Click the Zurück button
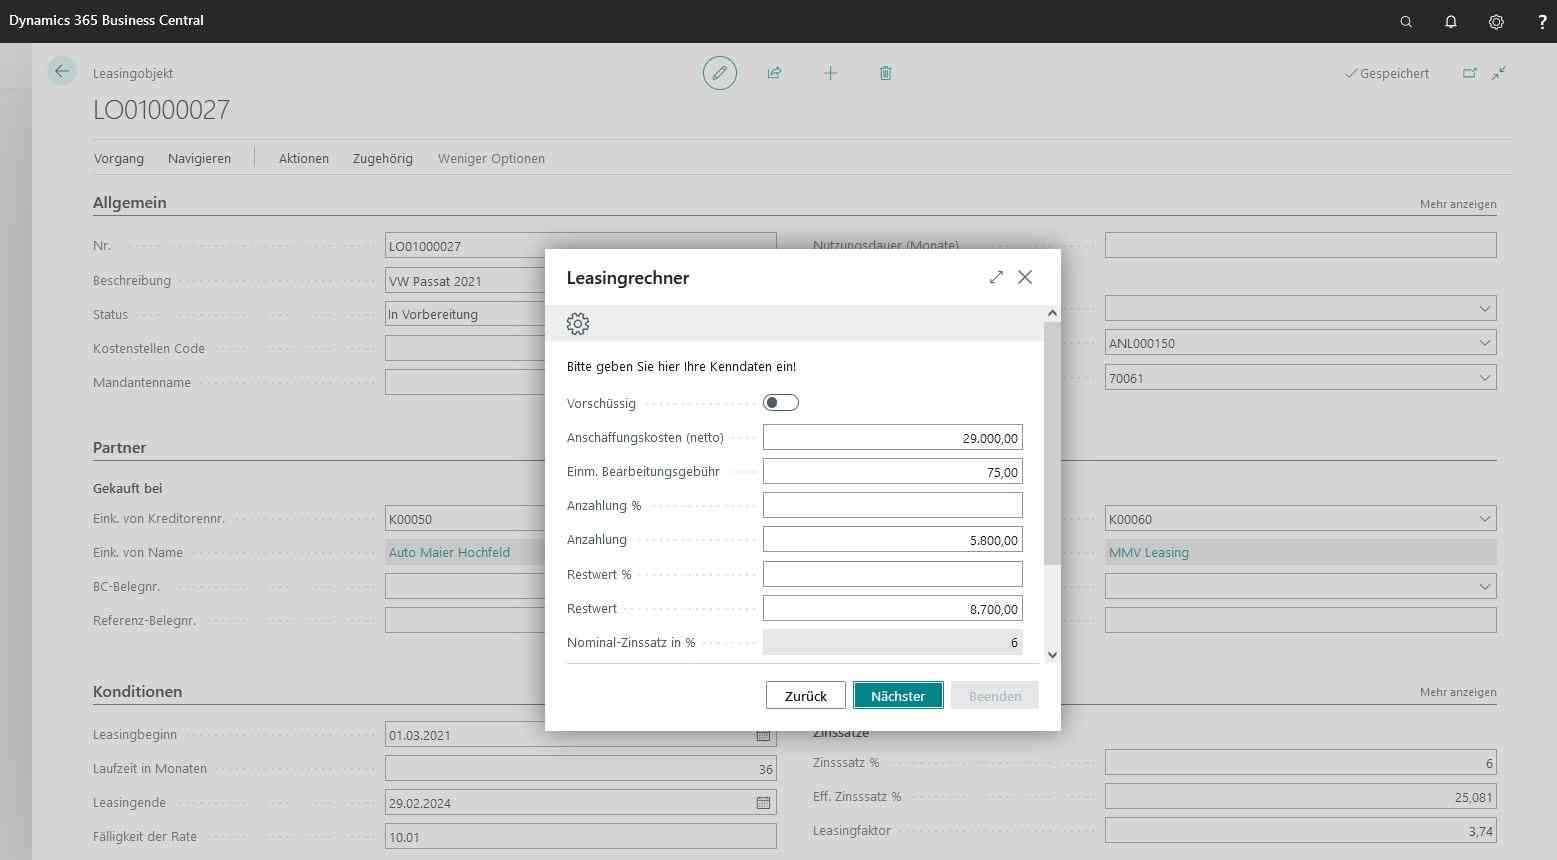Viewport: 1557px width, 860px height. coord(805,696)
